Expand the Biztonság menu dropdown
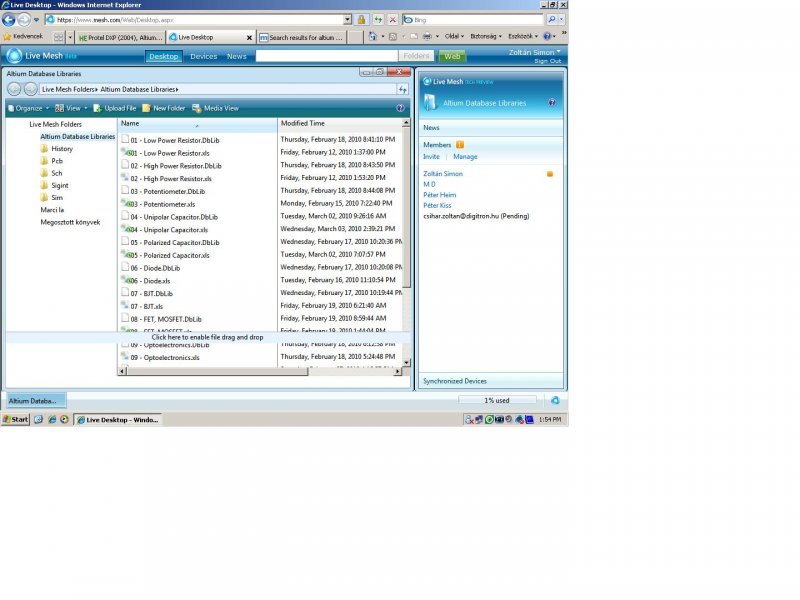 [486, 37]
